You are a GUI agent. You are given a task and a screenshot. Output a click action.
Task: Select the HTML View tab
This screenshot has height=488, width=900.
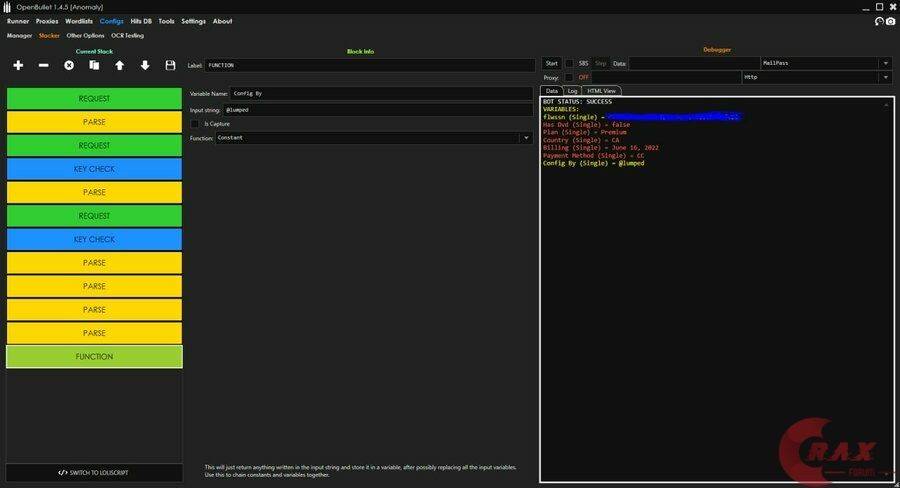(602, 91)
